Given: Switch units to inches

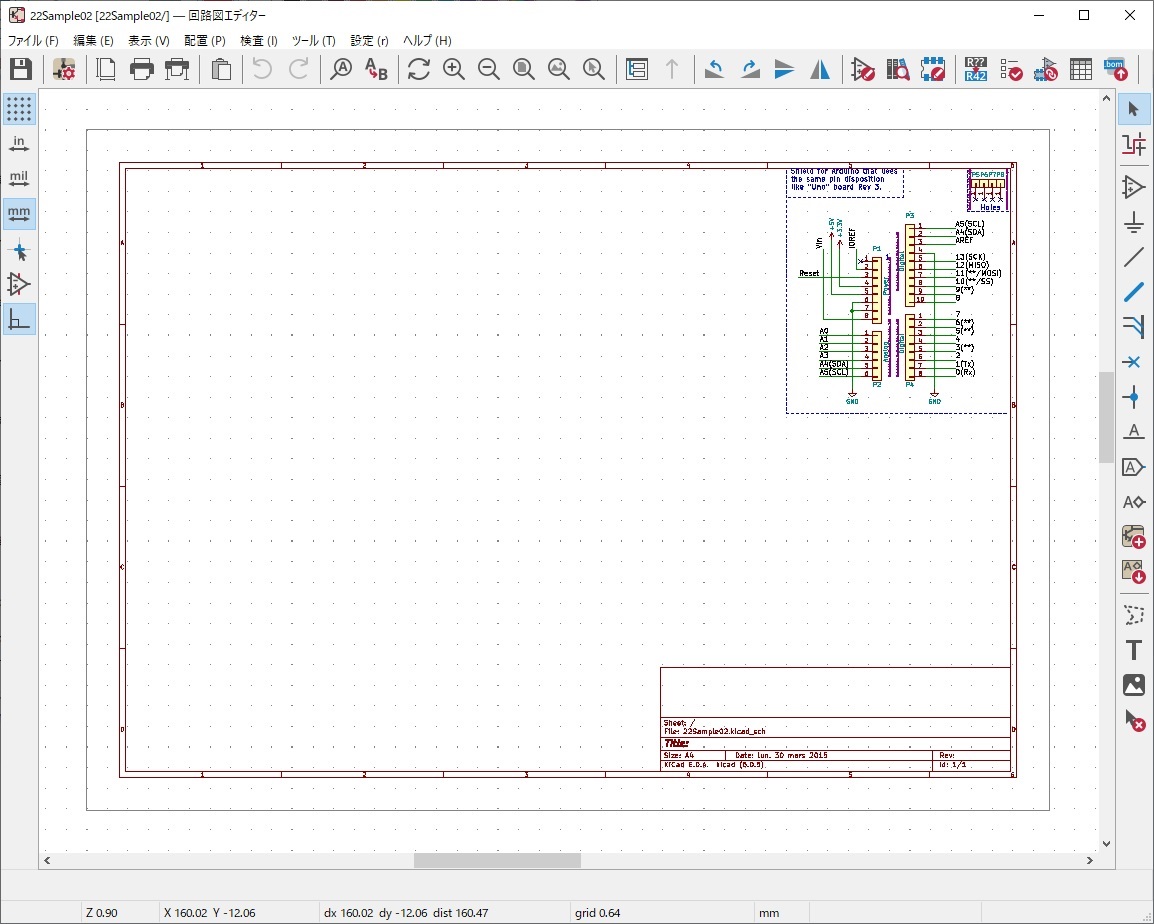Looking at the screenshot, I should point(19,143).
